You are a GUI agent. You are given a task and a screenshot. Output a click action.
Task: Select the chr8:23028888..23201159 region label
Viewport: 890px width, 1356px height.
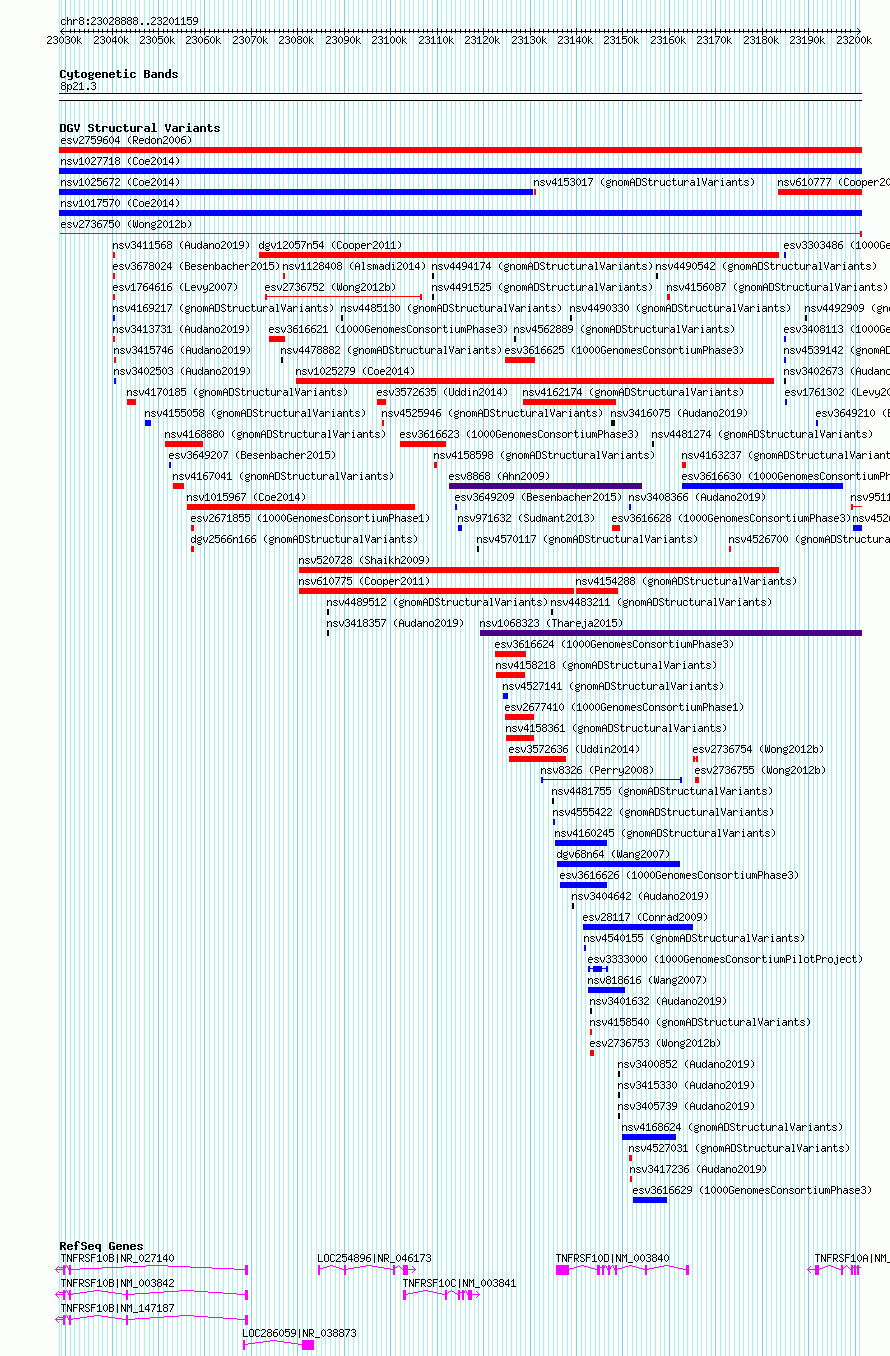coord(129,21)
